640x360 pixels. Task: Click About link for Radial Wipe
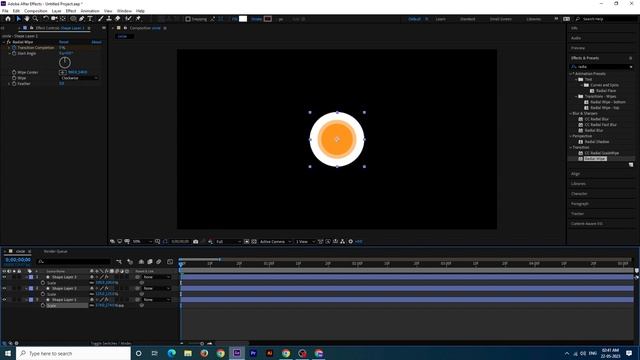coord(96,42)
